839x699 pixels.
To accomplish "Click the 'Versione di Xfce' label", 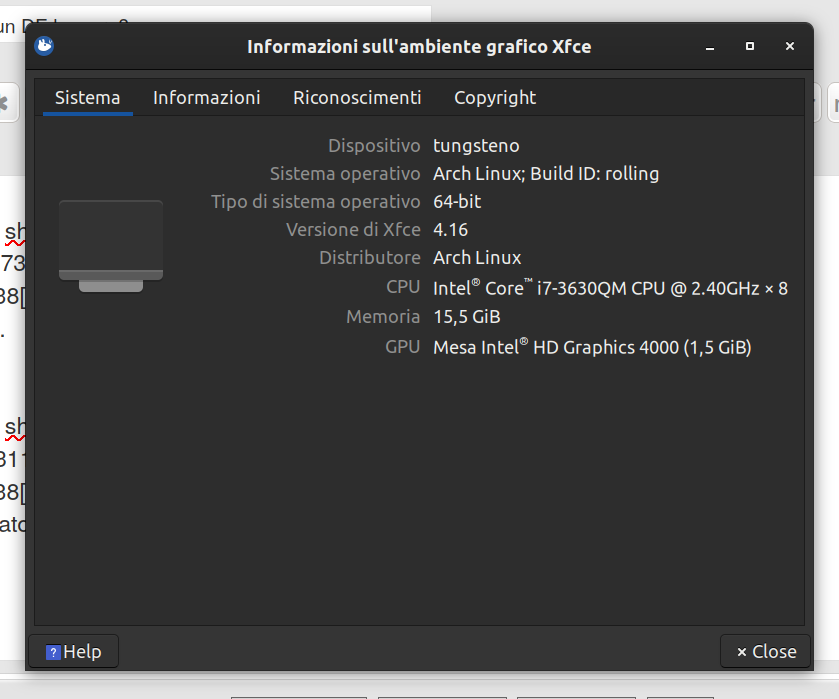I will click(x=353, y=230).
